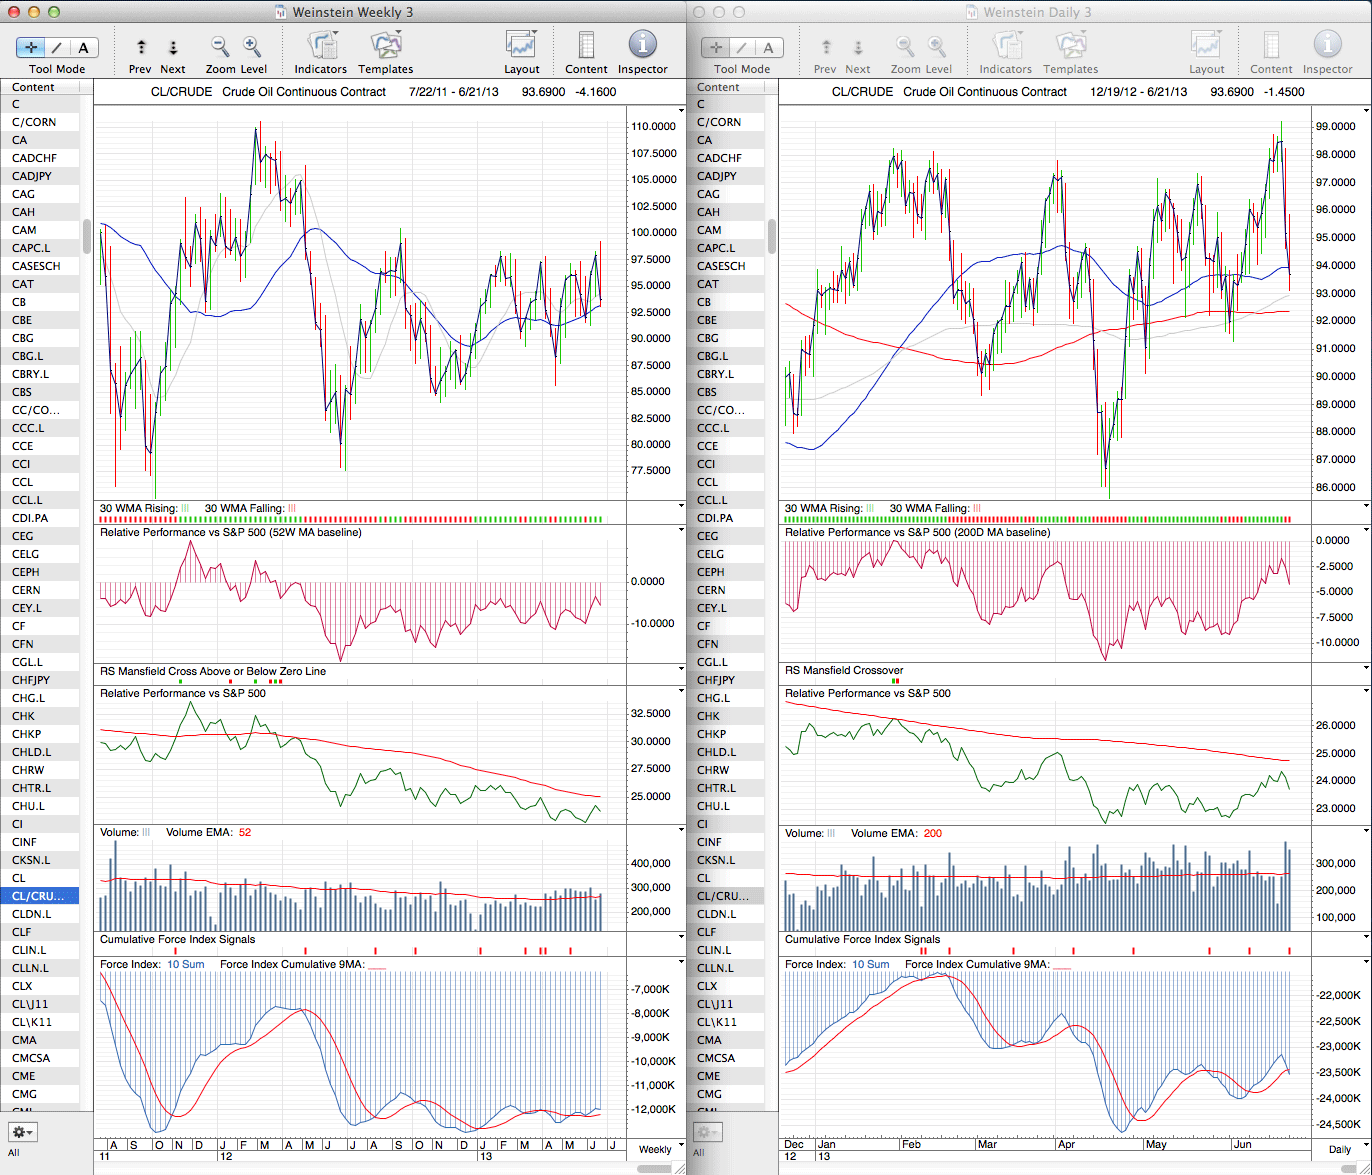This screenshot has height=1175, width=1372.
Task: Zoom out using the minus magnifier
Action: (x=220, y=46)
